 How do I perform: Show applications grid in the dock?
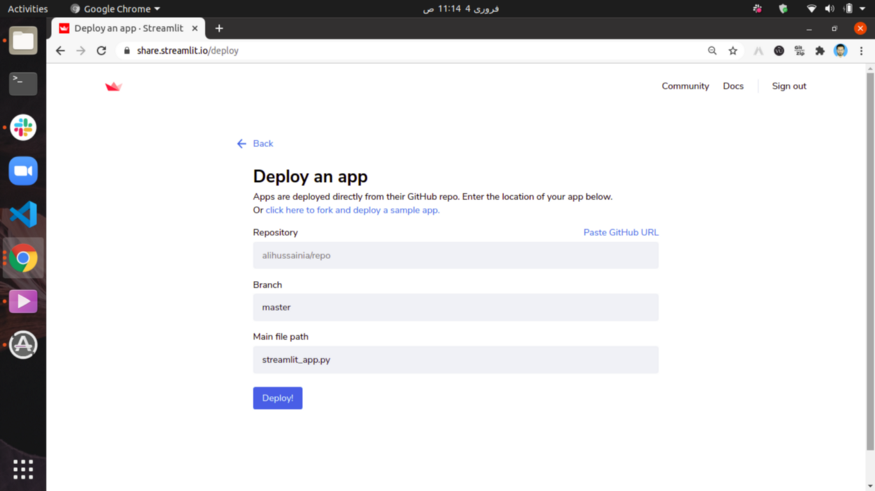[23, 470]
